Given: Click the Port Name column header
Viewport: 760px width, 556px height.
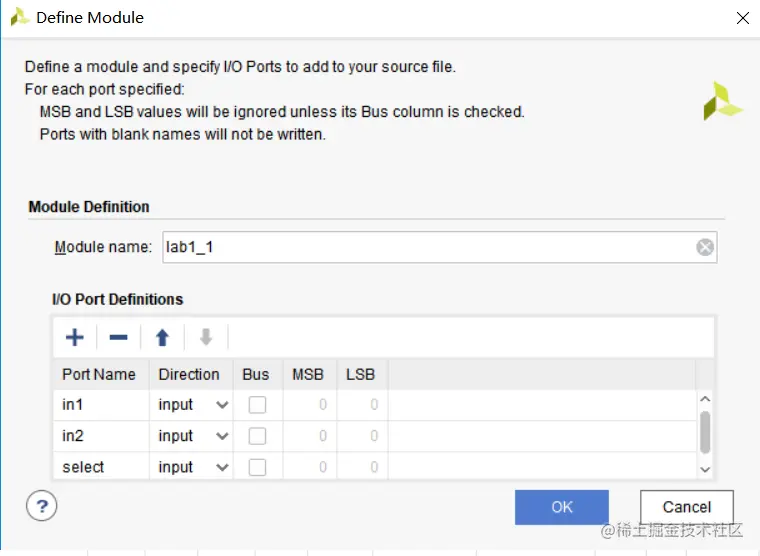Looking at the screenshot, I should click(99, 375).
